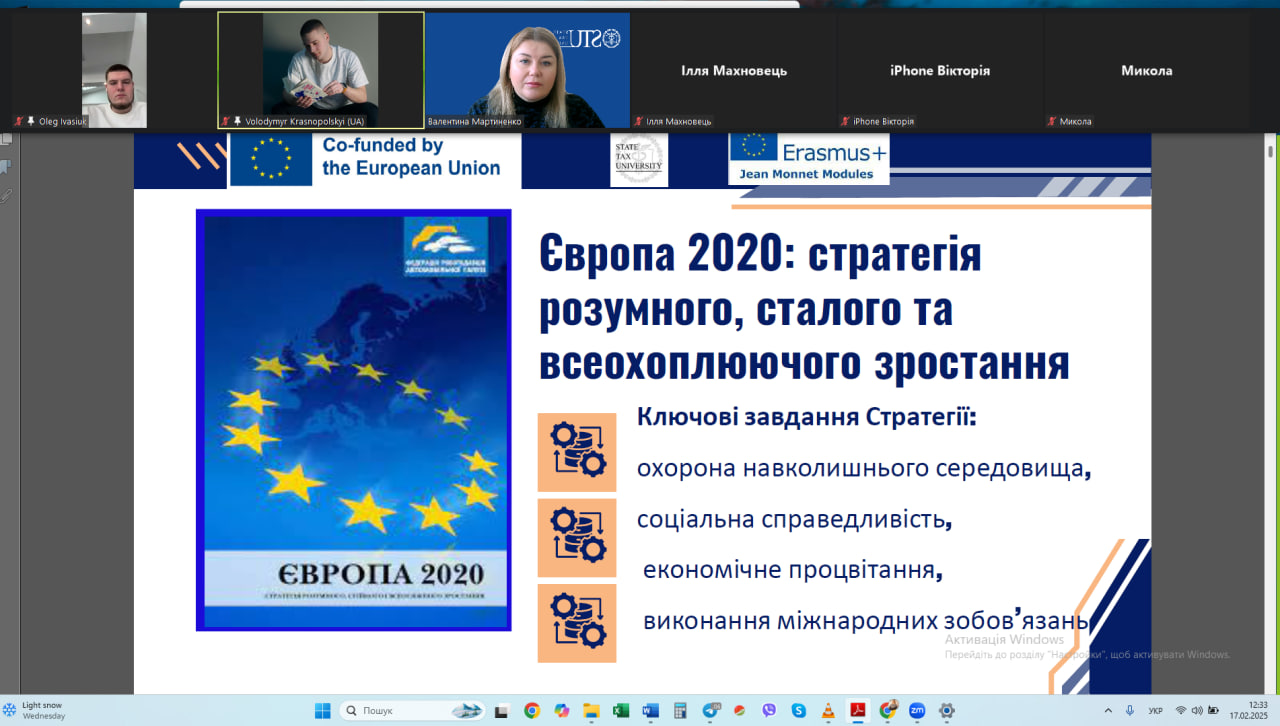
Task: Open Task View on the taskbar
Action: click(x=501, y=711)
